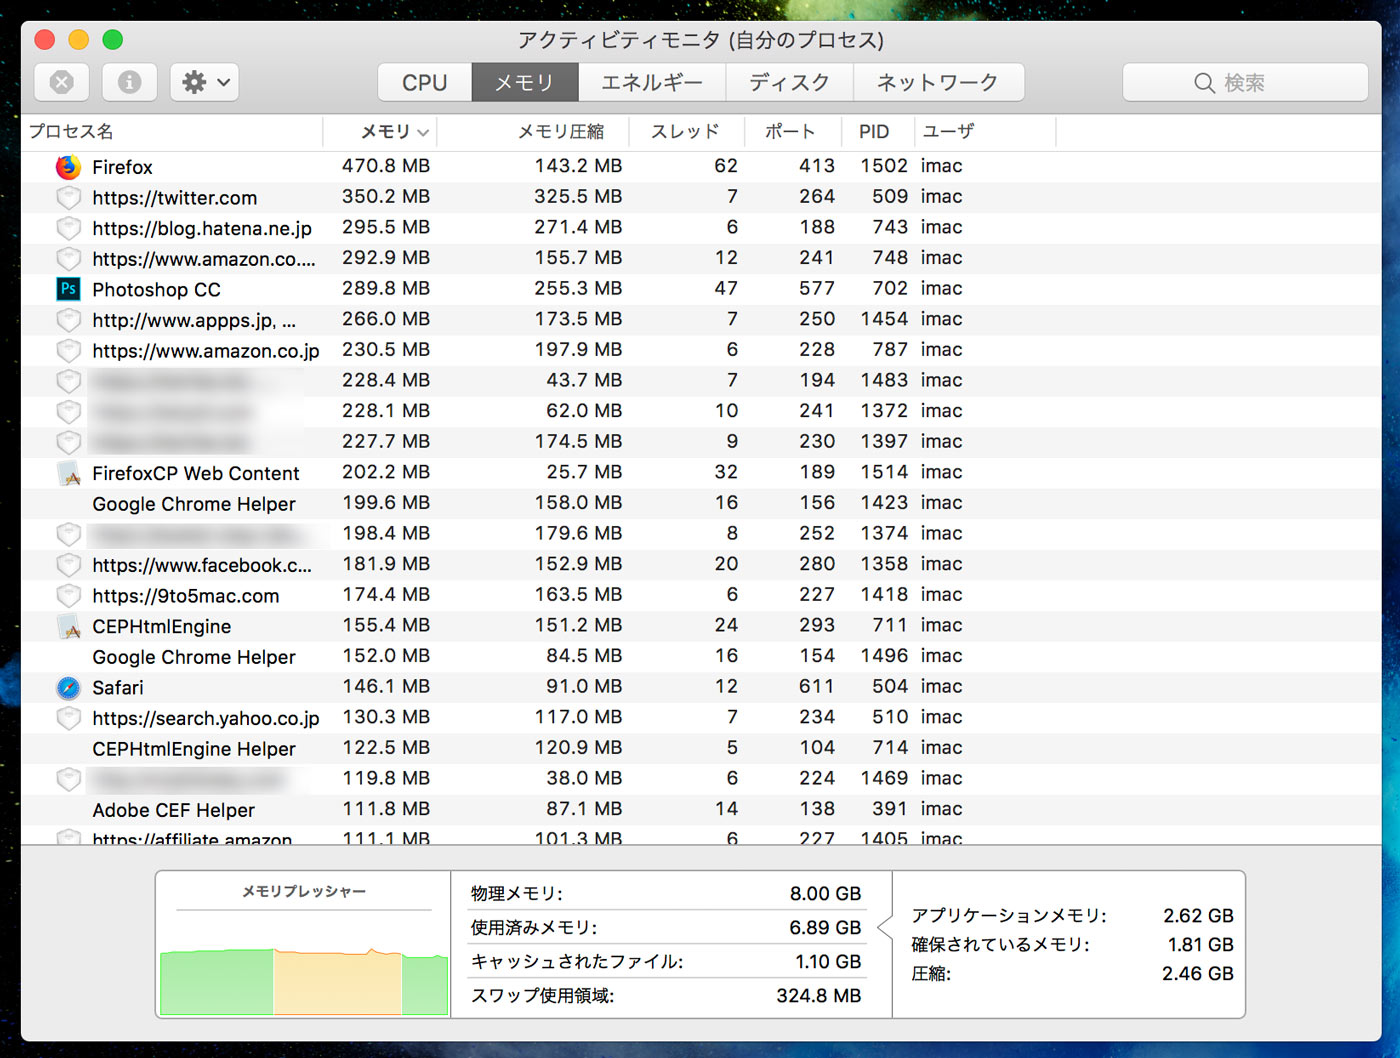Switch to the CPU tab

425,83
